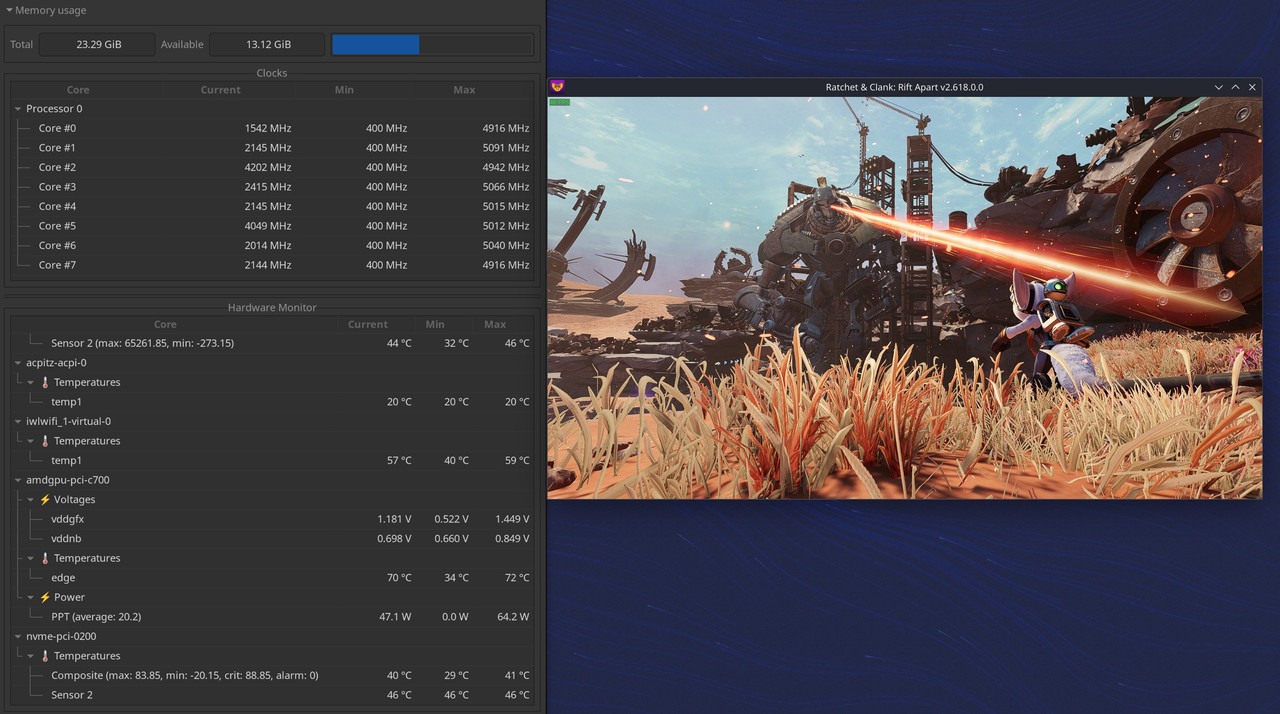Click the memory usage progress bar
Image resolution: width=1280 pixels, height=714 pixels.
(432, 44)
